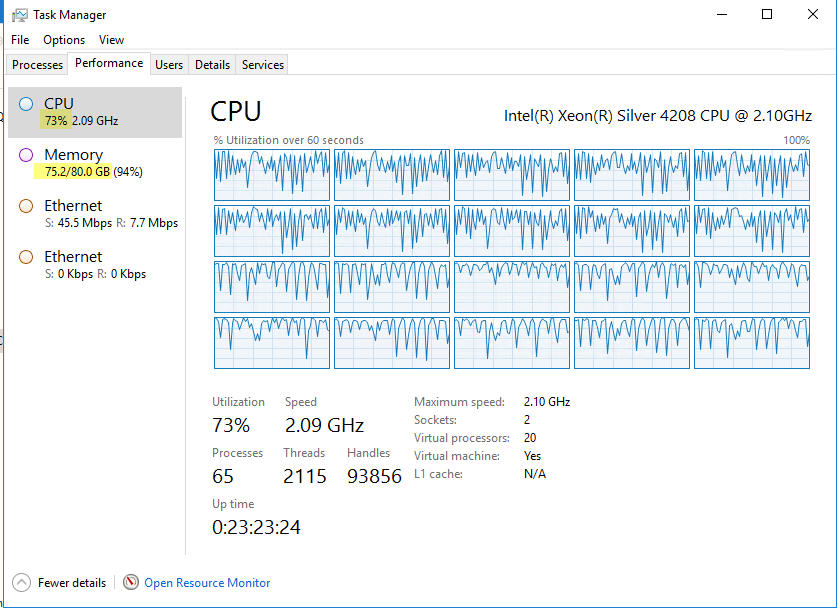837x609 pixels.
Task: Switch to the Users tab
Action: pyautogui.click(x=169, y=65)
